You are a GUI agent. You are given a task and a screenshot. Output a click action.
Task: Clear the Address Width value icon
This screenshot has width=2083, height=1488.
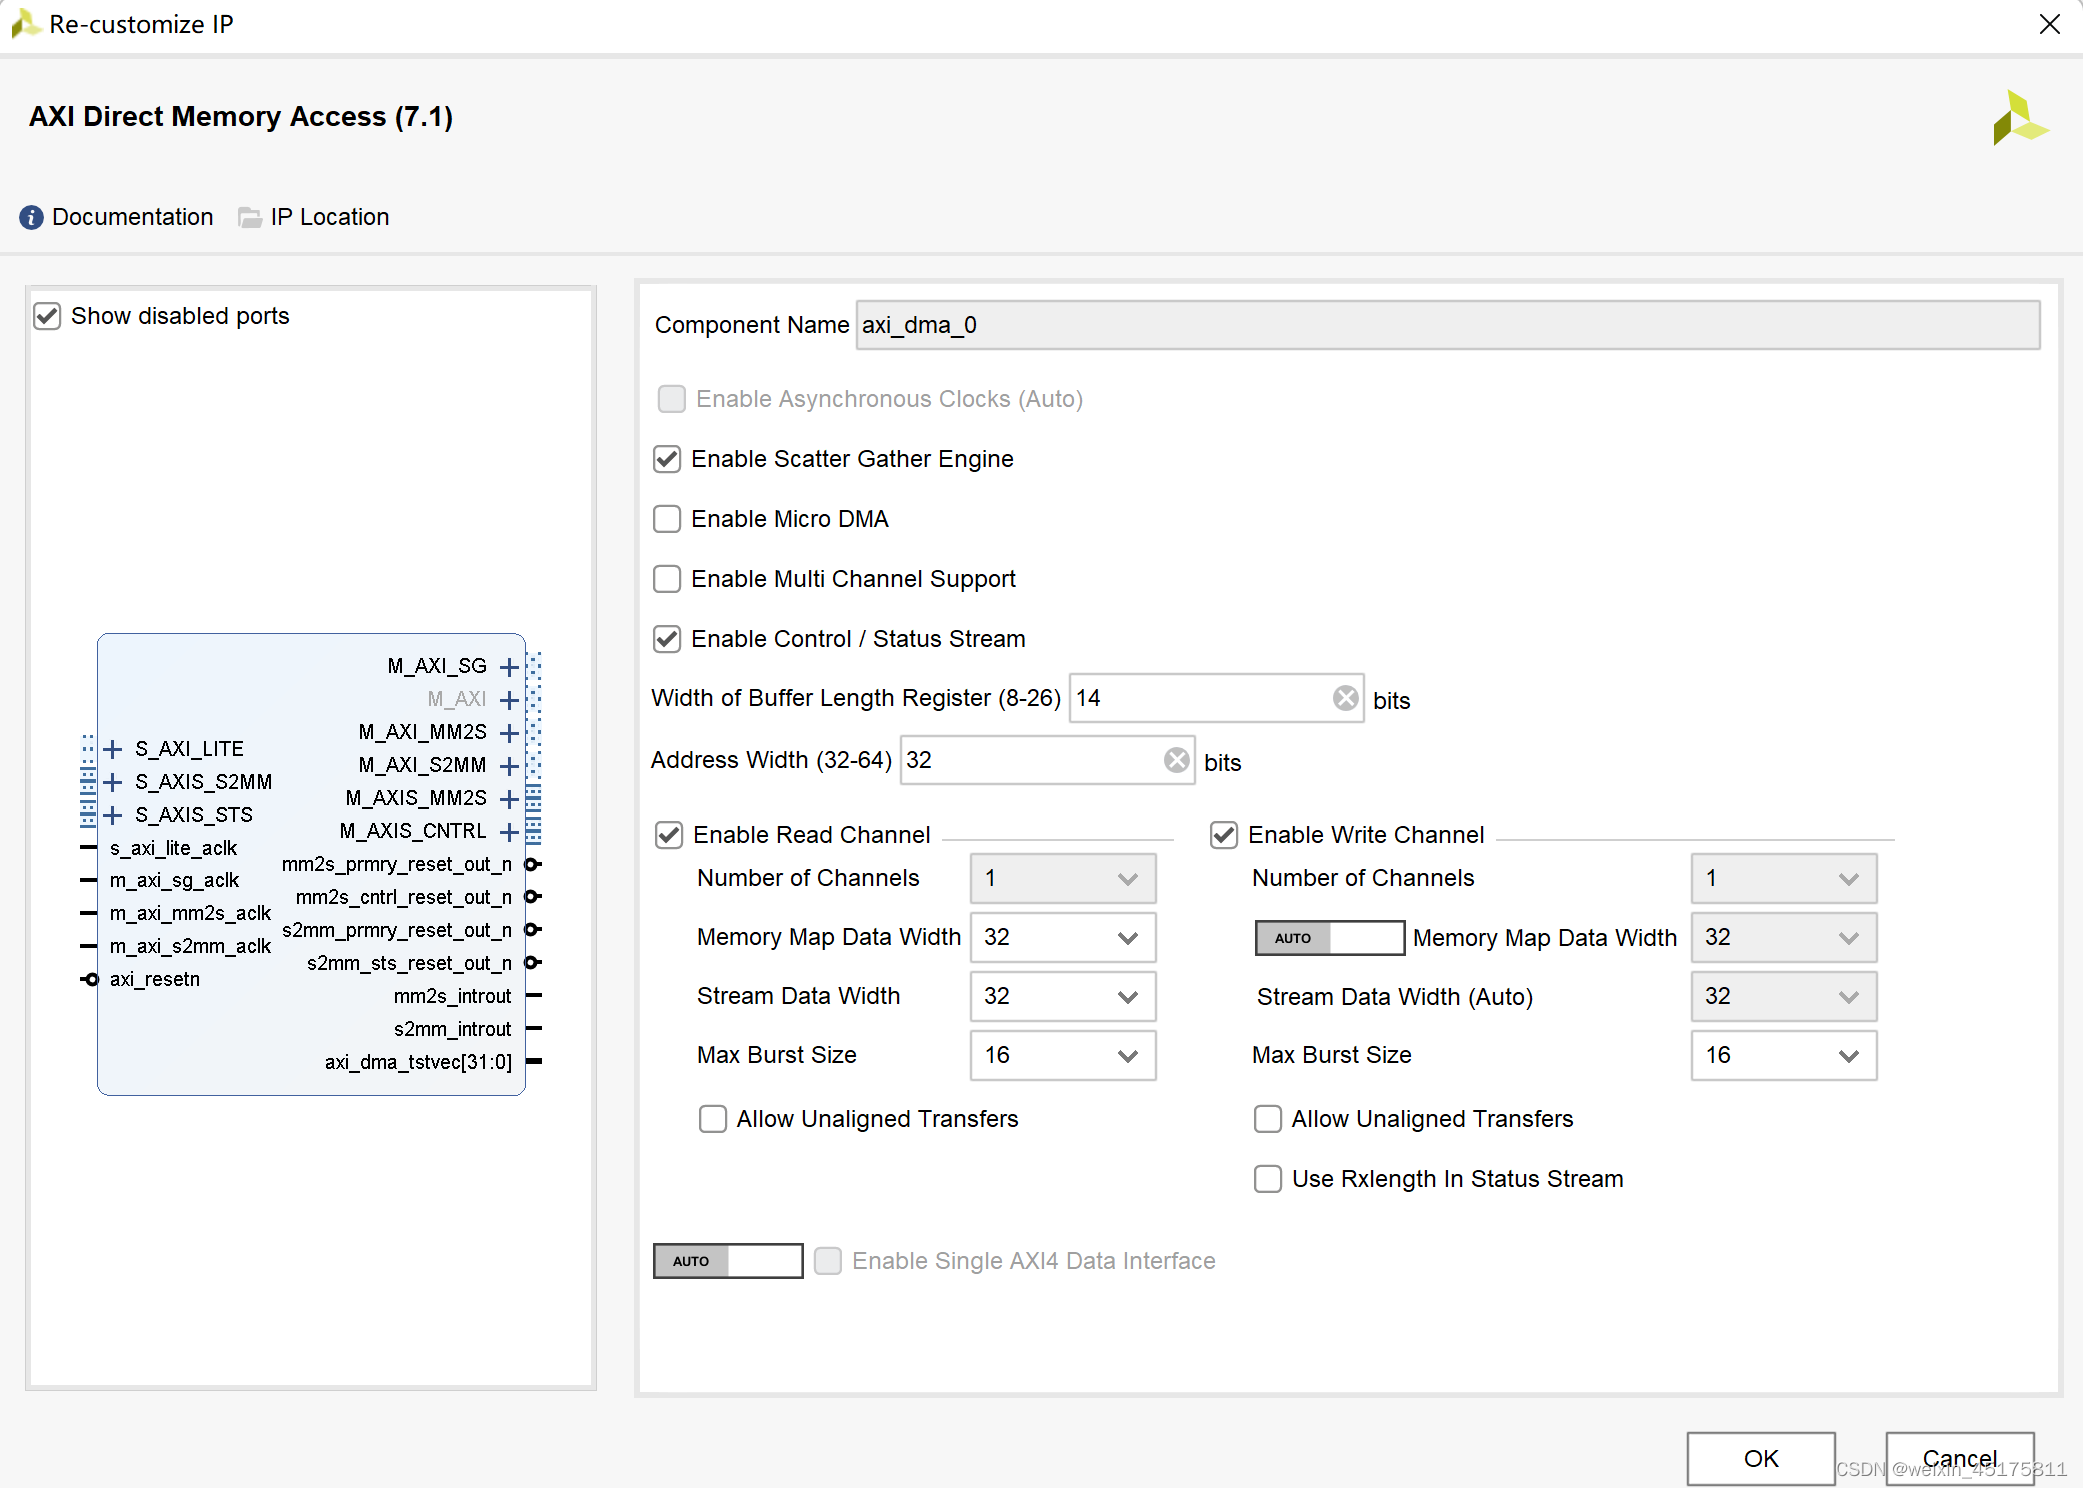1176,760
